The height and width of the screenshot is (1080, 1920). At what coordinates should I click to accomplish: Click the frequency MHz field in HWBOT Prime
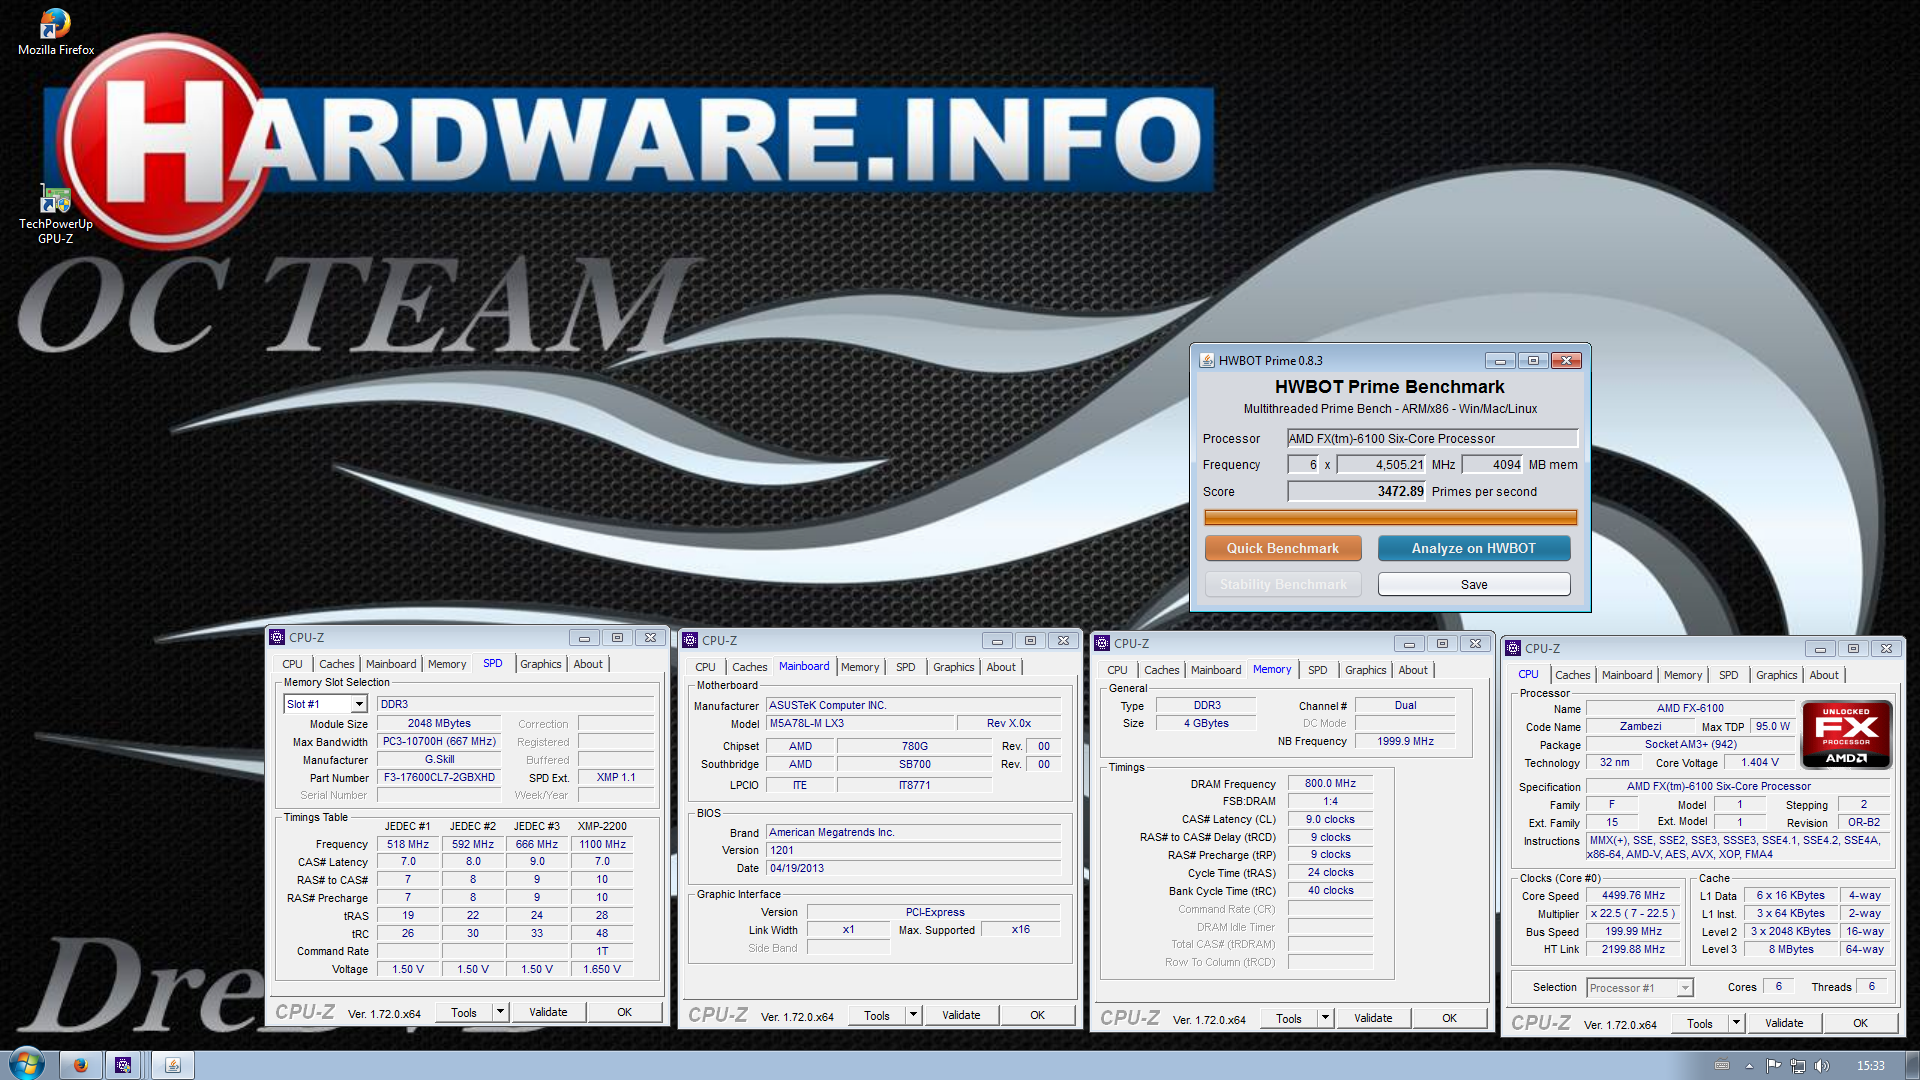tap(1381, 465)
